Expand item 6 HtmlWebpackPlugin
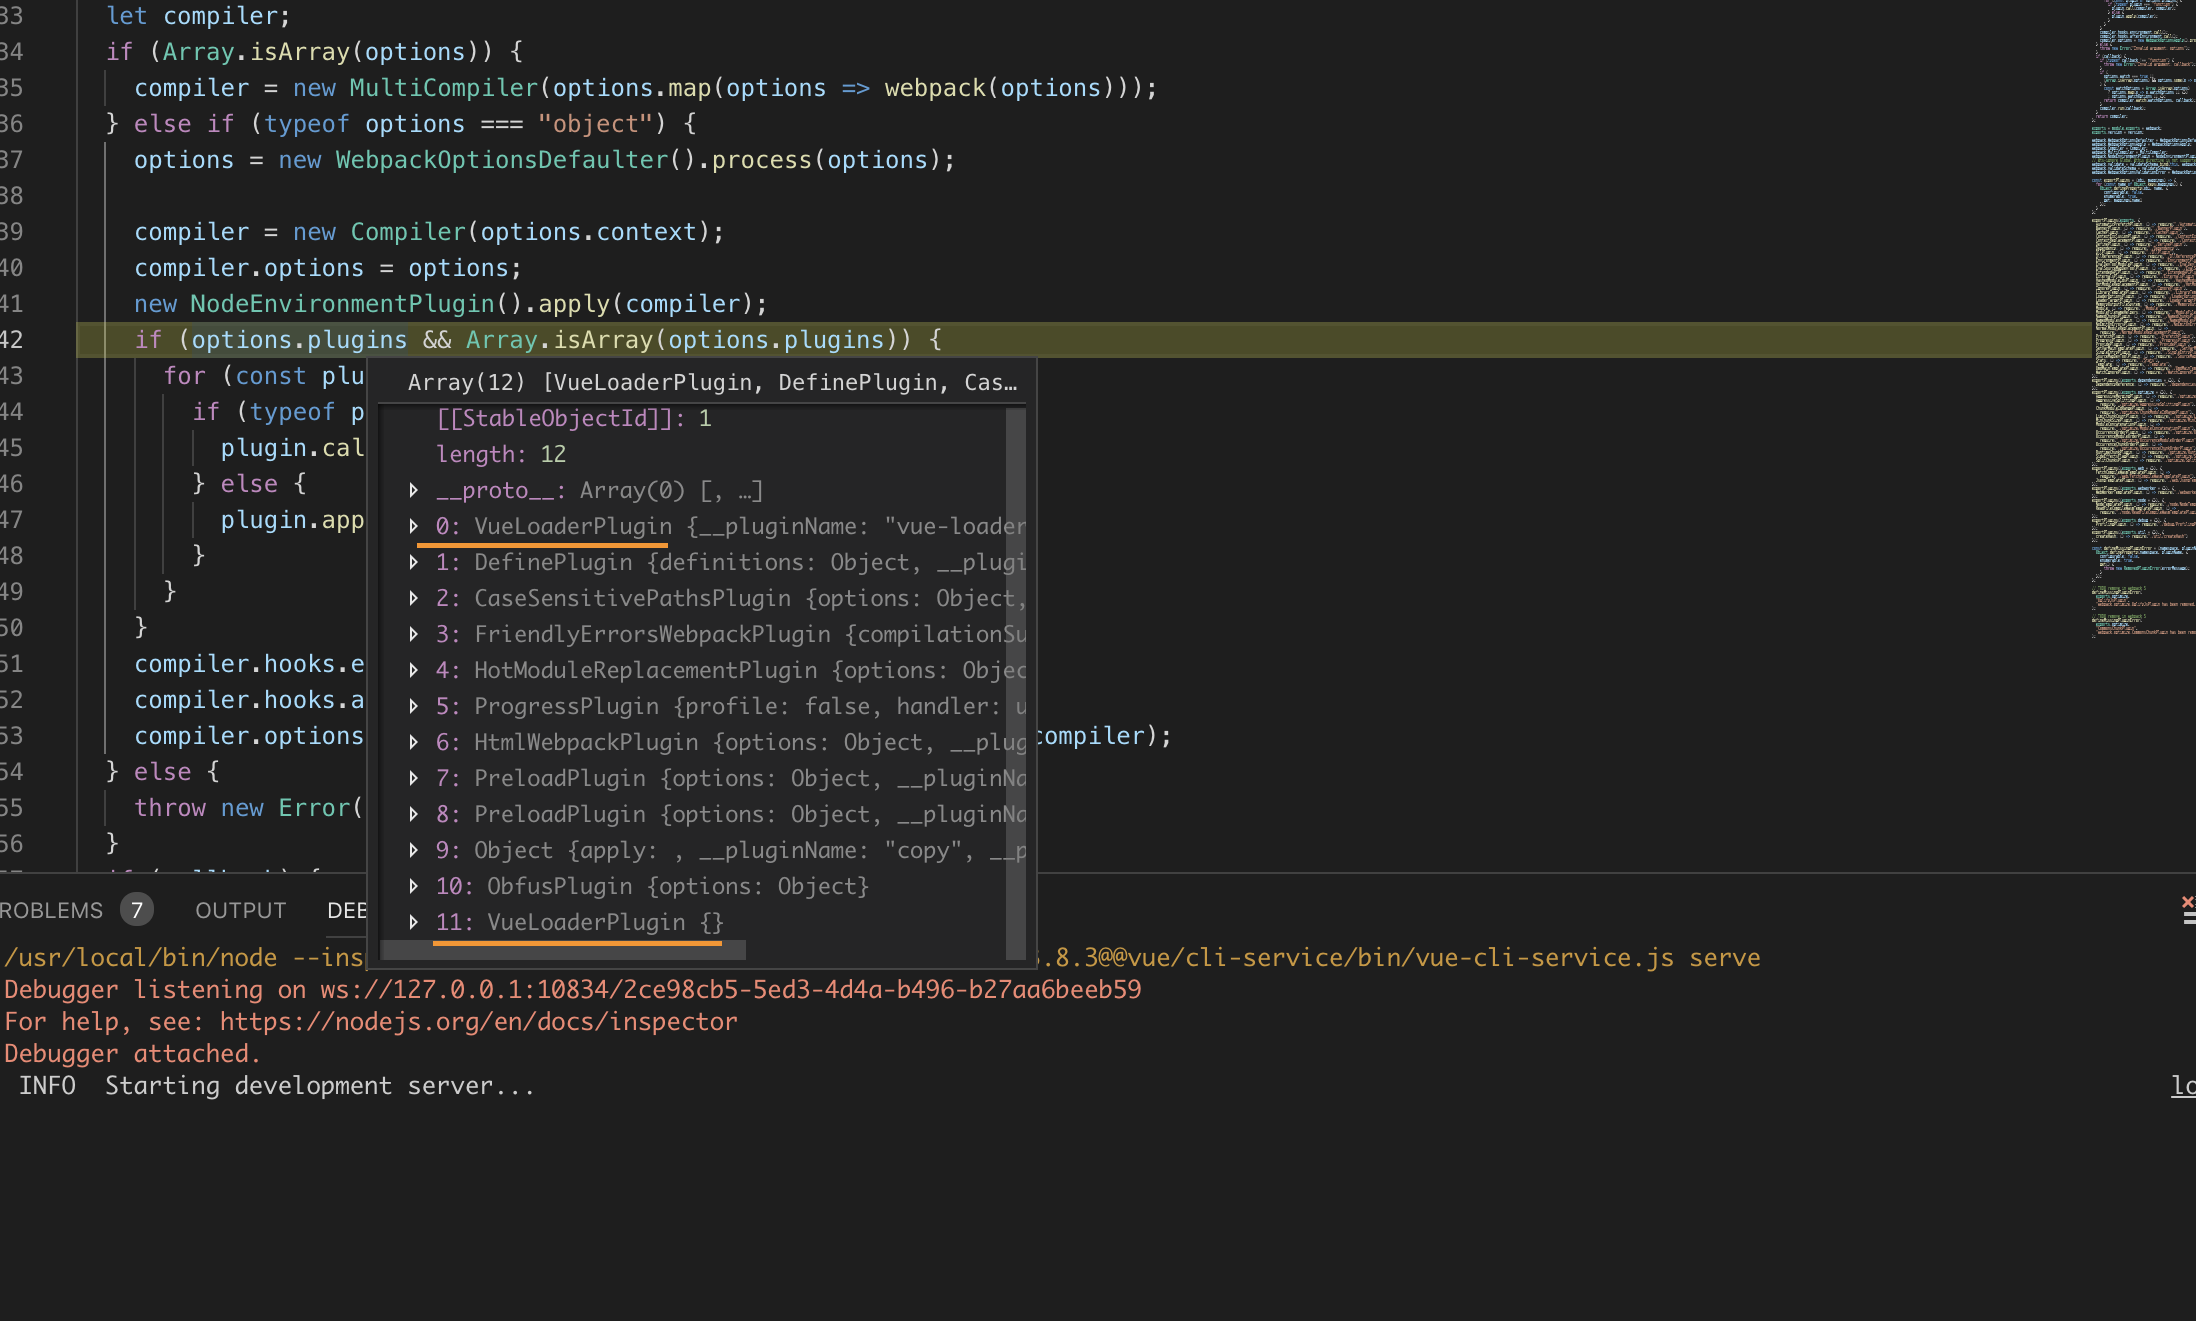The height and width of the screenshot is (1321, 2196). (x=413, y=743)
